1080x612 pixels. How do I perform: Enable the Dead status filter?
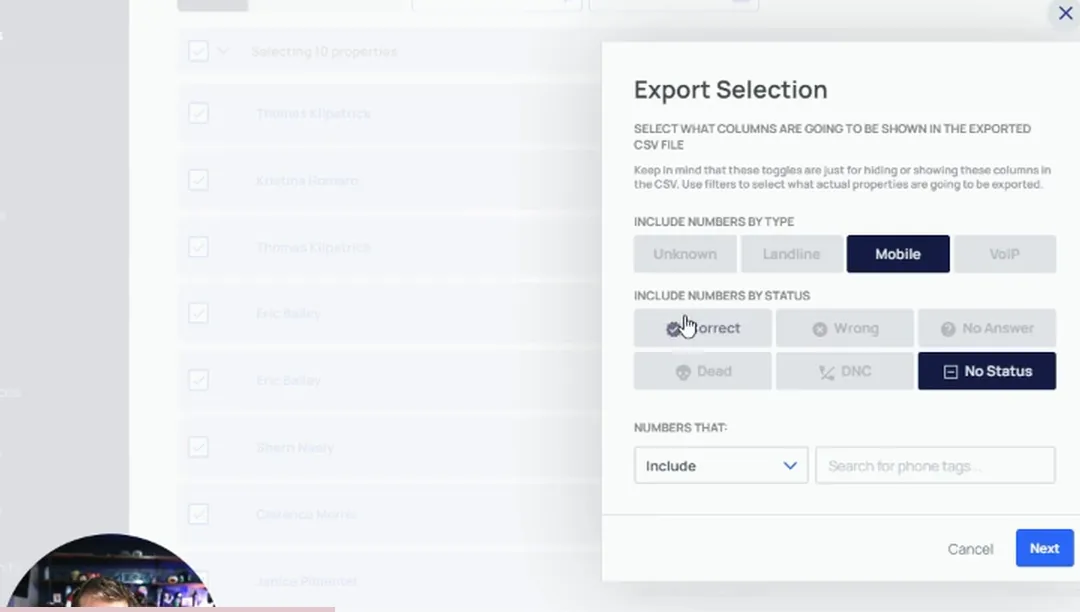click(x=703, y=371)
